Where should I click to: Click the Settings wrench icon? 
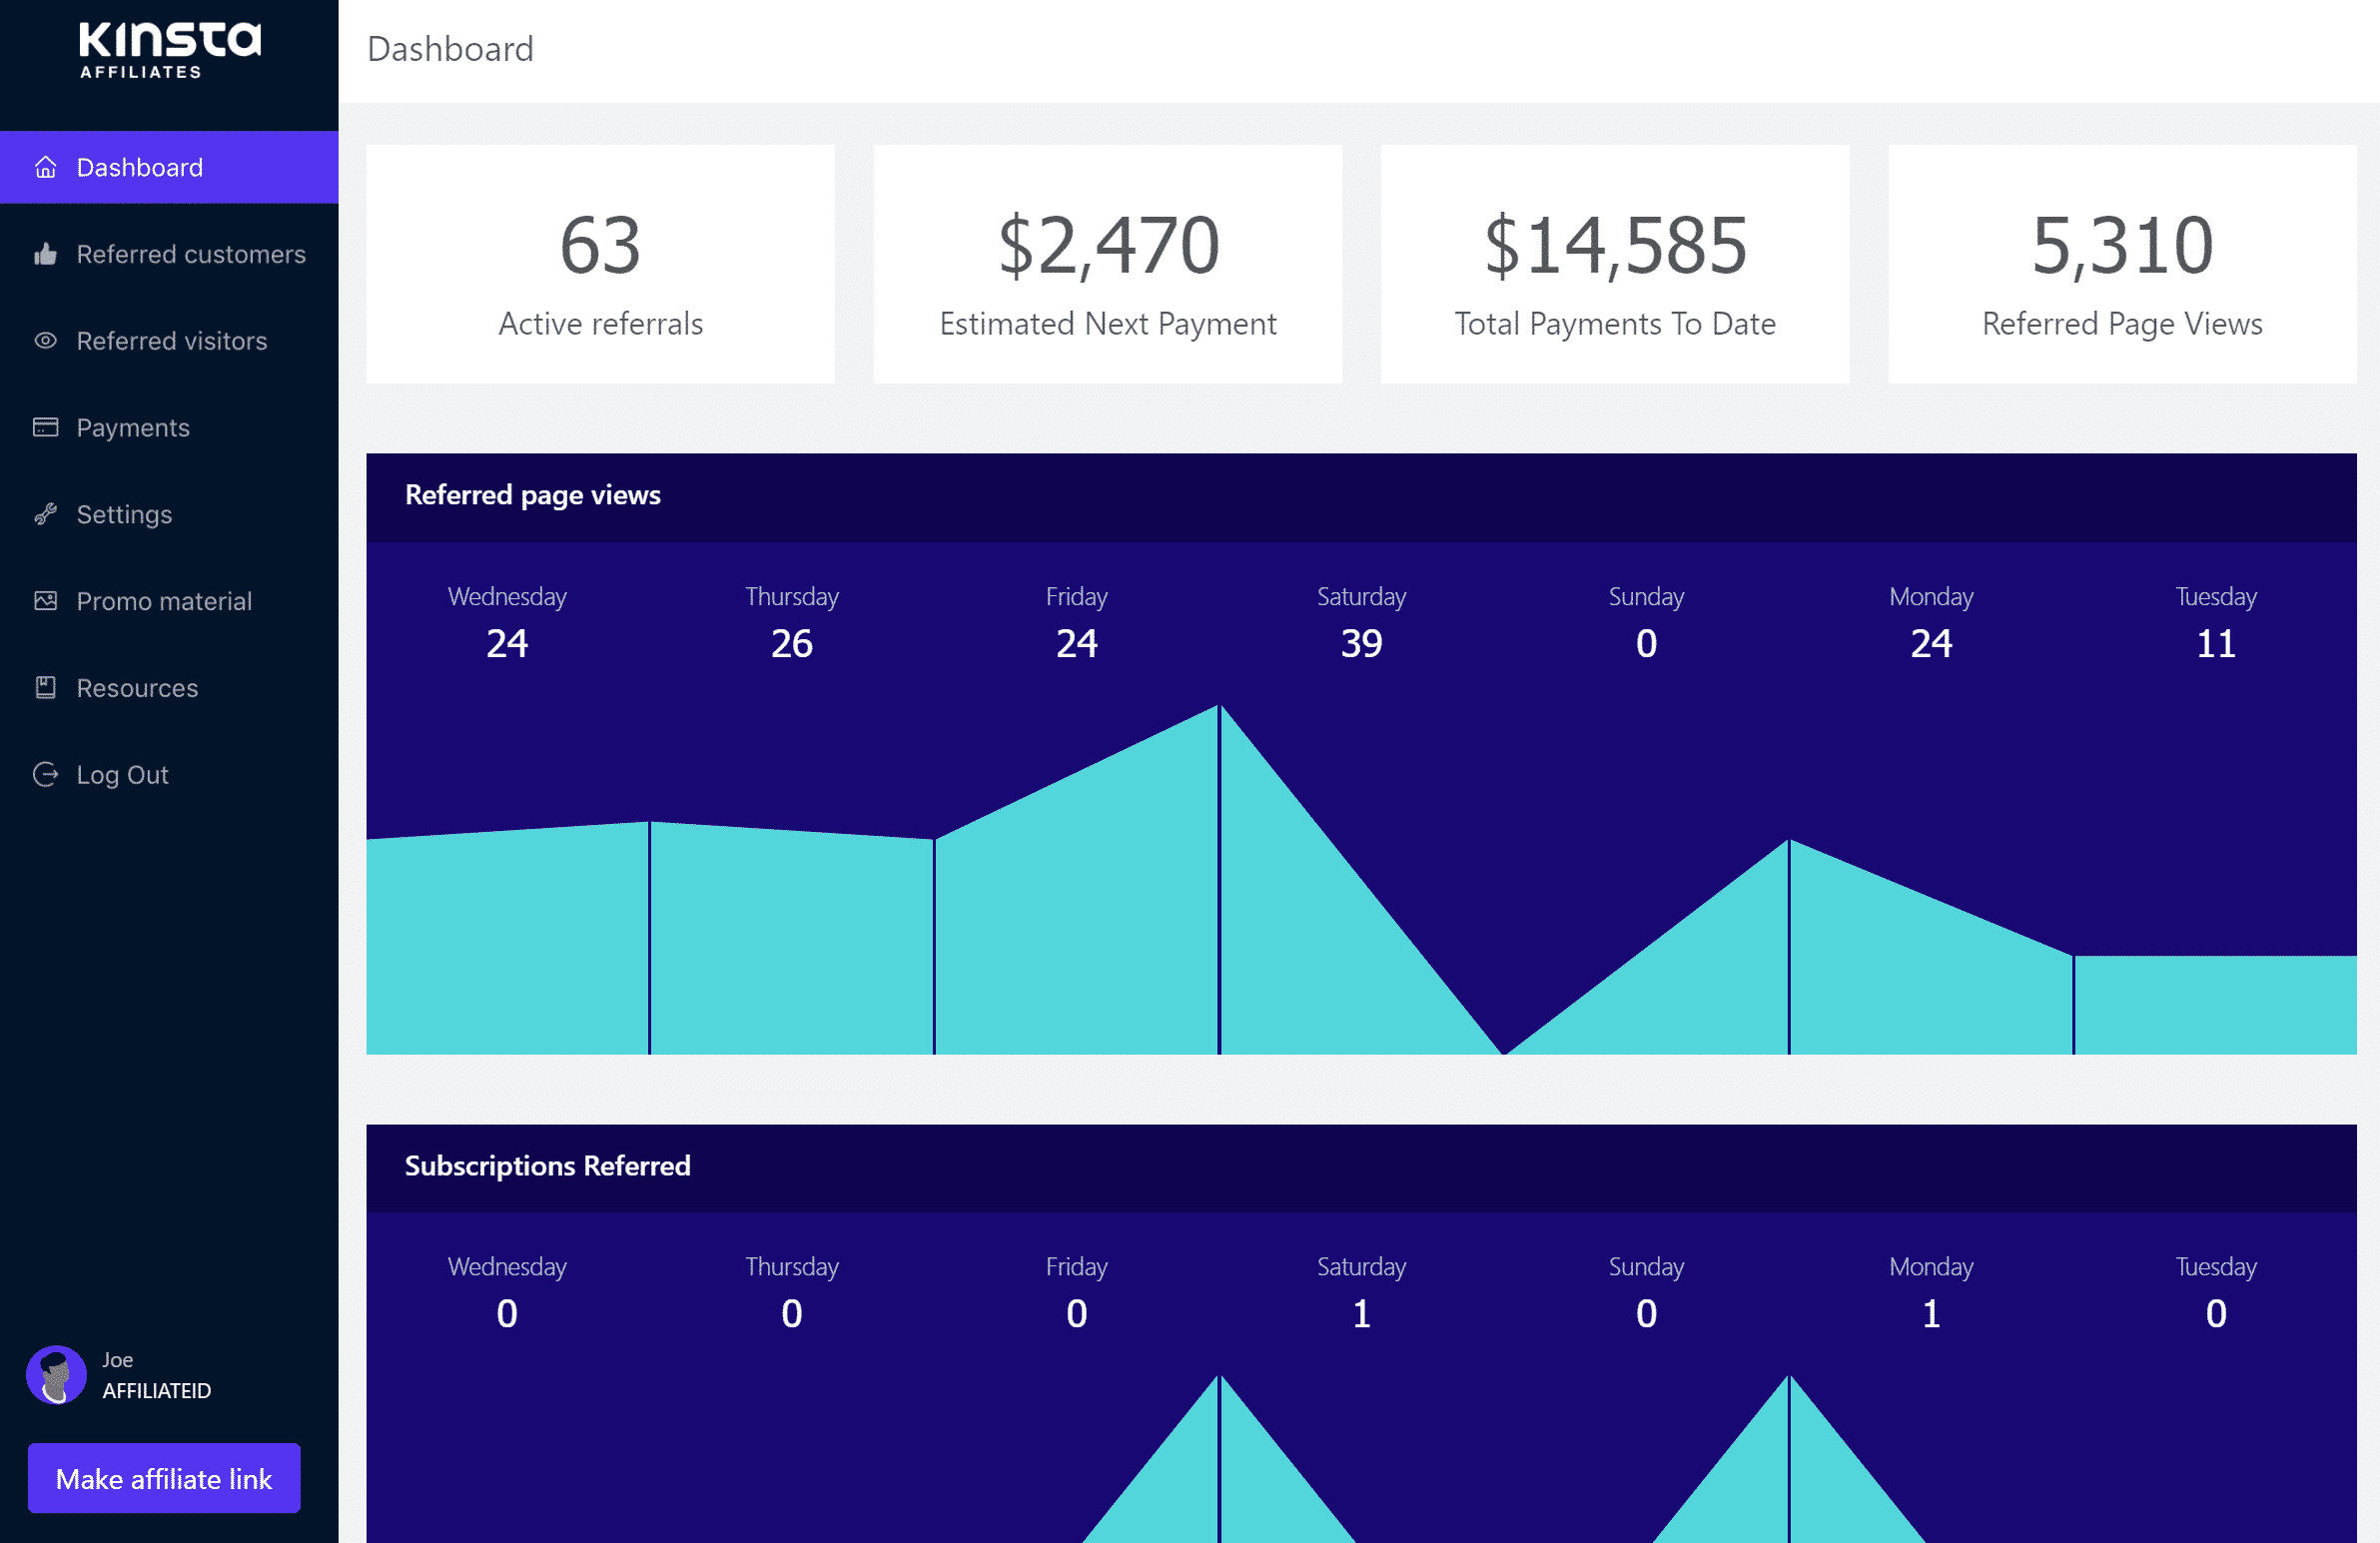[47, 513]
